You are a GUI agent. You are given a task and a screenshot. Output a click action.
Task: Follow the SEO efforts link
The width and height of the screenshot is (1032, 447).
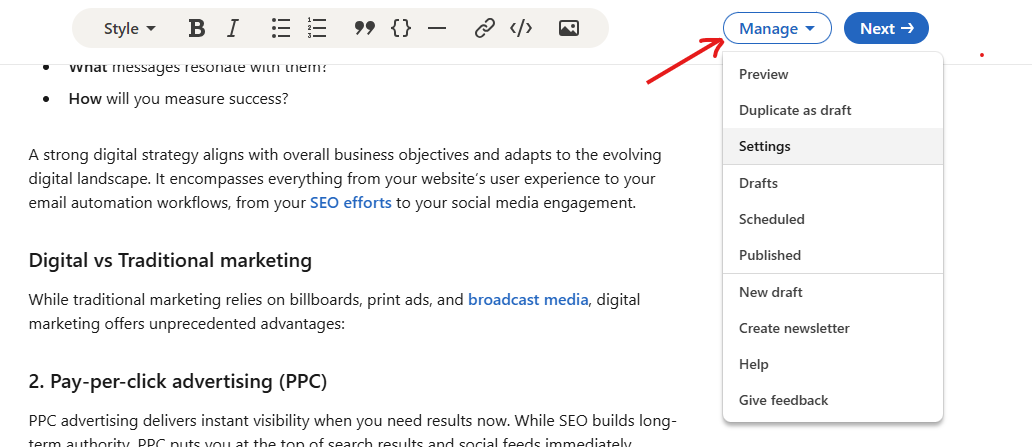351,203
